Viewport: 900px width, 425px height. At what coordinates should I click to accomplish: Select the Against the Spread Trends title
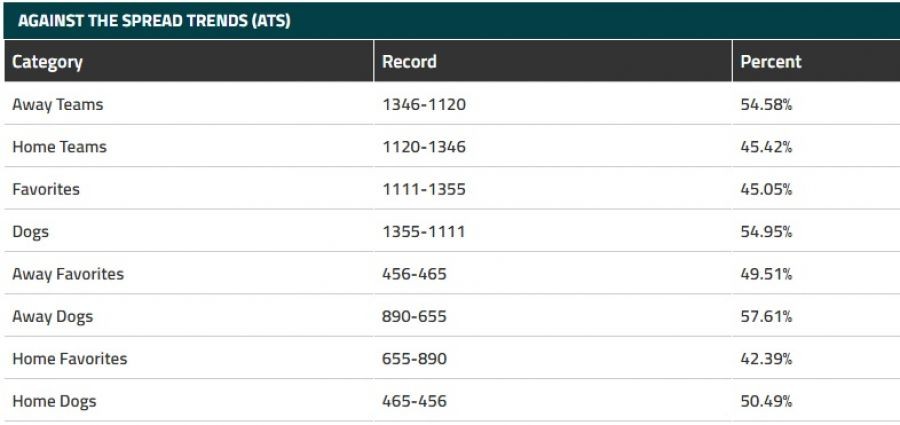click(154, 20)
